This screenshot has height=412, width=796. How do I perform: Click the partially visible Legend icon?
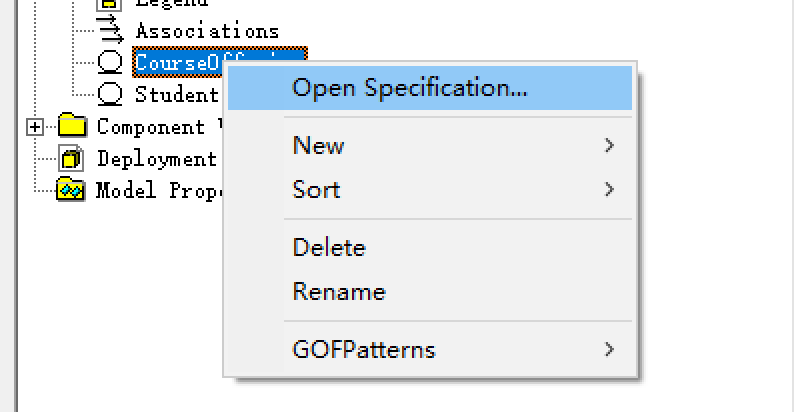point(111,4)
